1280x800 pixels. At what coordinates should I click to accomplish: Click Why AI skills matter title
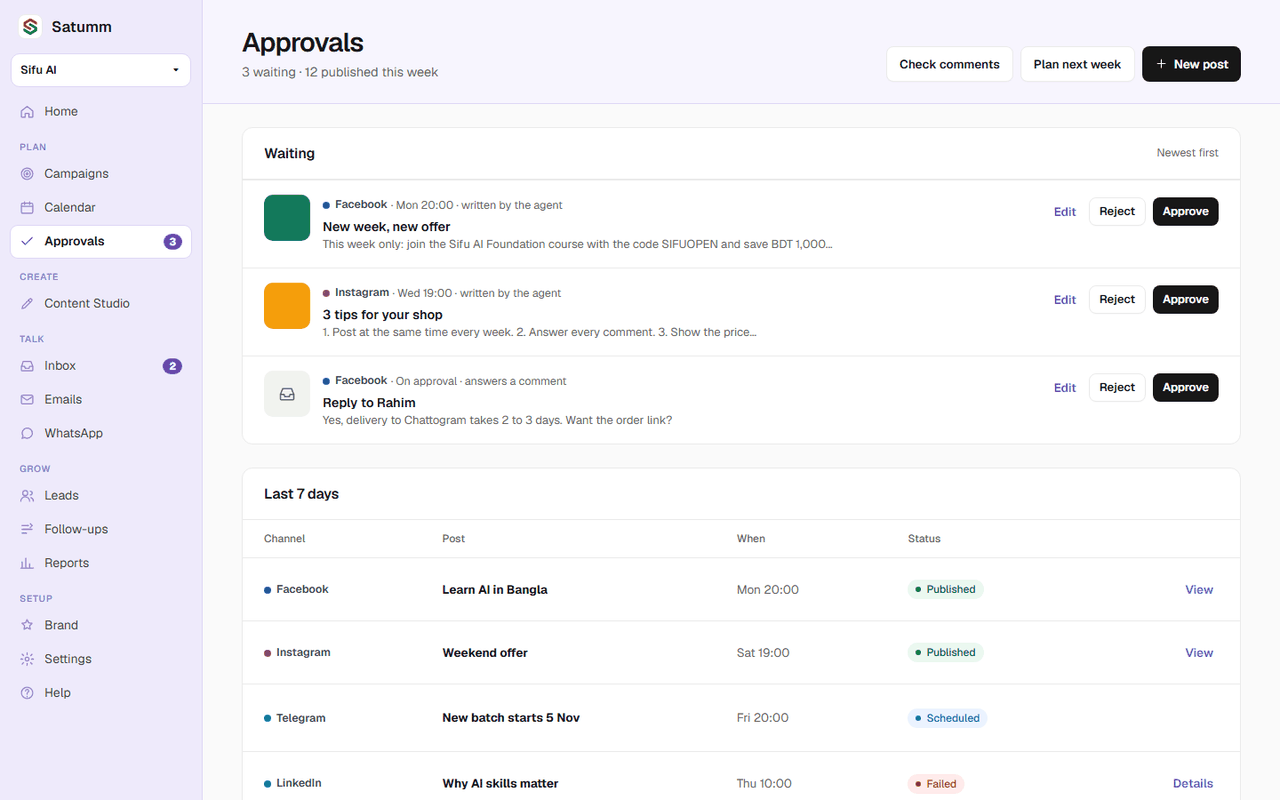pos(500,784)
